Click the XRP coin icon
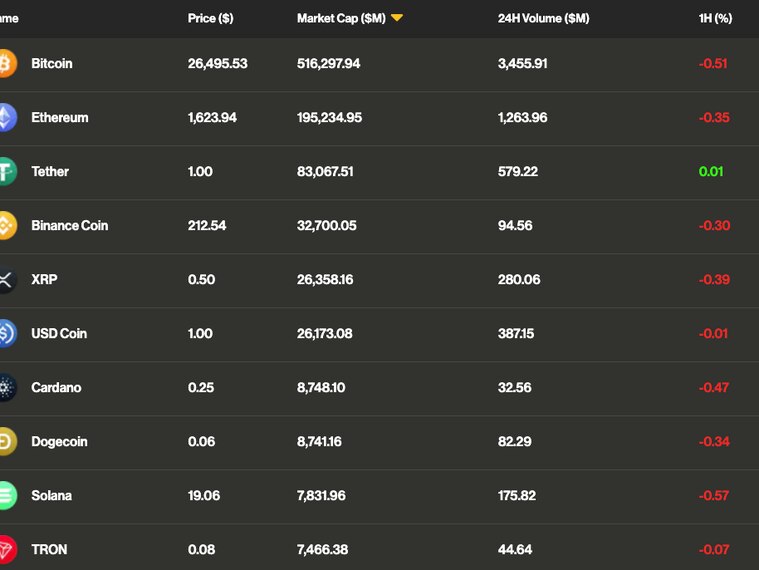Image resolution: width=759 pixels, height=570 pixels. point(6,279)
